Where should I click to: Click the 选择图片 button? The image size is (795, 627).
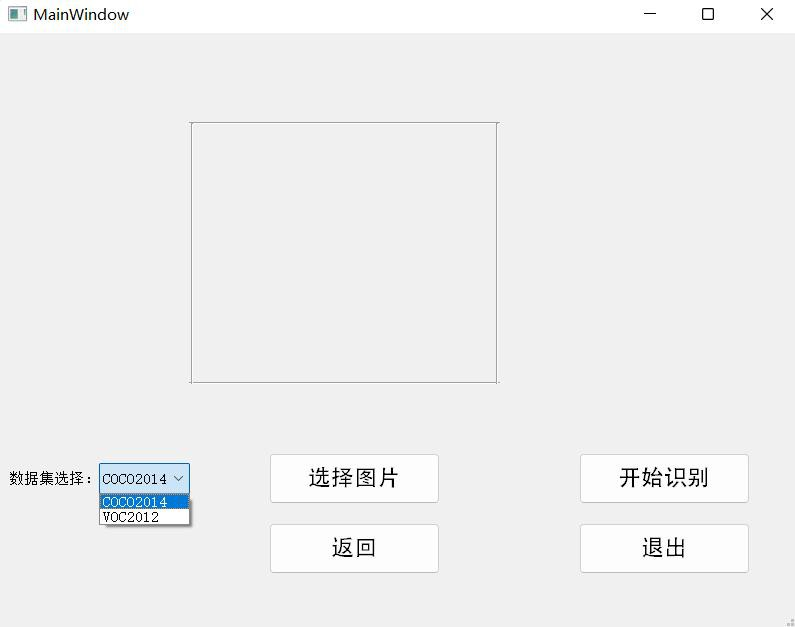[354, 478]
